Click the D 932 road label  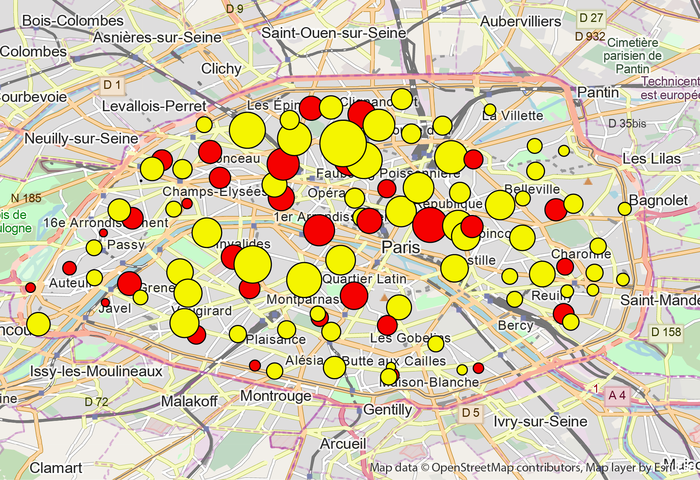[x=590, y=36]
